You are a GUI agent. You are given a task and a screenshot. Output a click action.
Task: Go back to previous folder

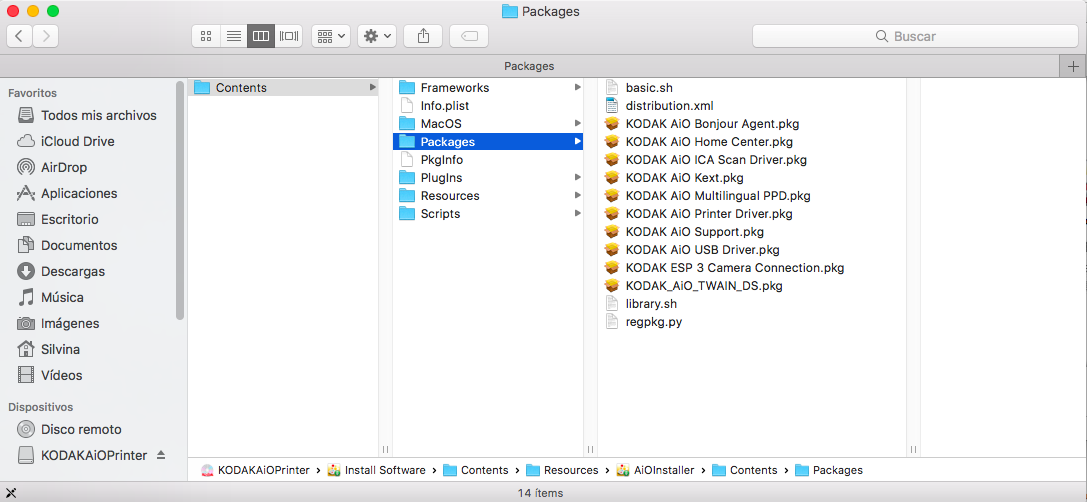(19, 36)
